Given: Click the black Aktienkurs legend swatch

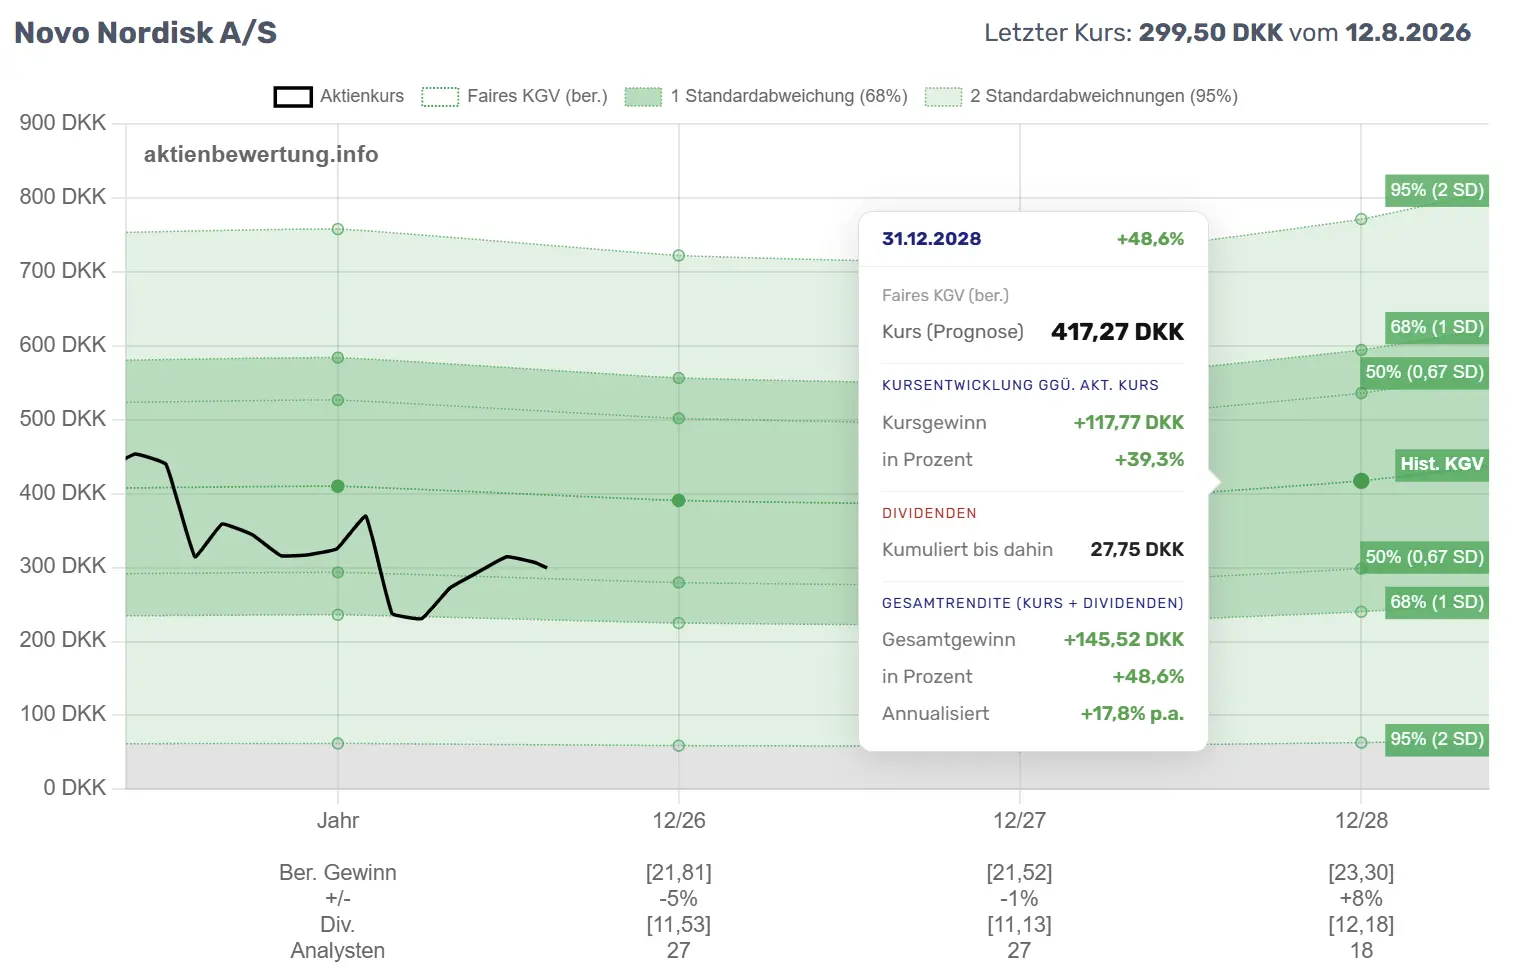Looking at the screenshot, I should click(x=293, y=97).
